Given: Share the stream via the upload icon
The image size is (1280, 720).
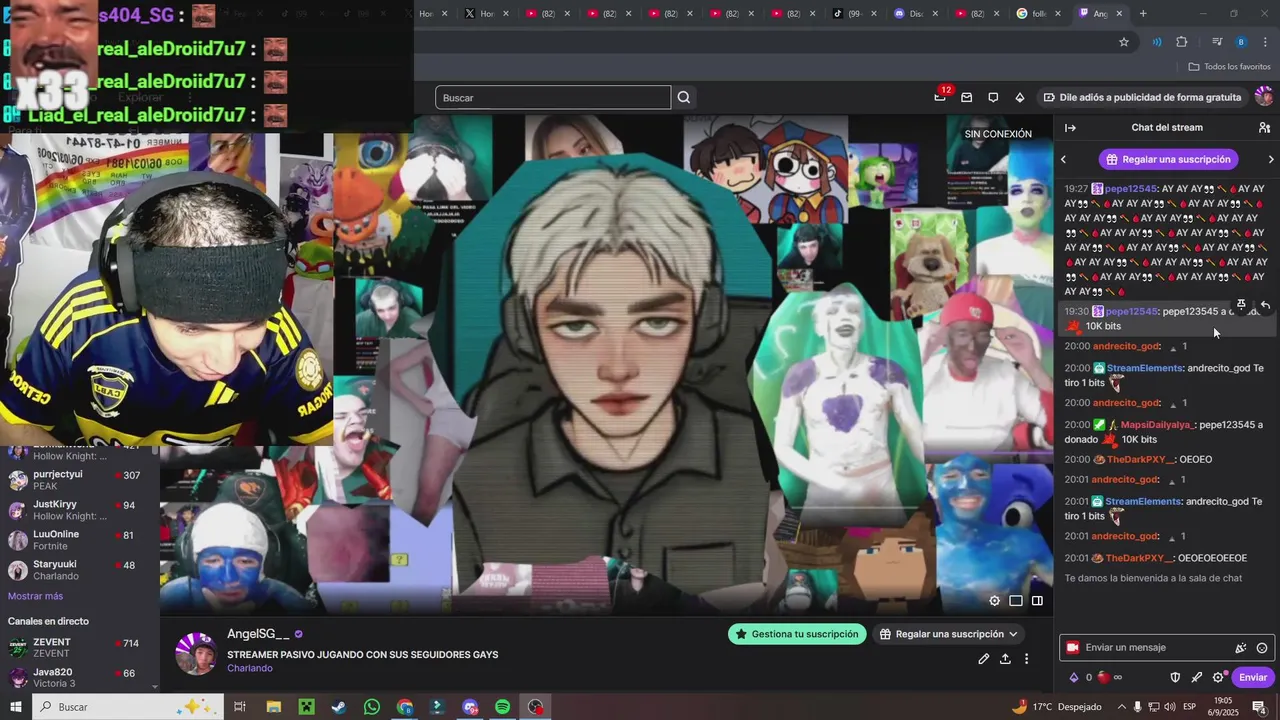Looking at the screenshot, I should point(1005,659).
